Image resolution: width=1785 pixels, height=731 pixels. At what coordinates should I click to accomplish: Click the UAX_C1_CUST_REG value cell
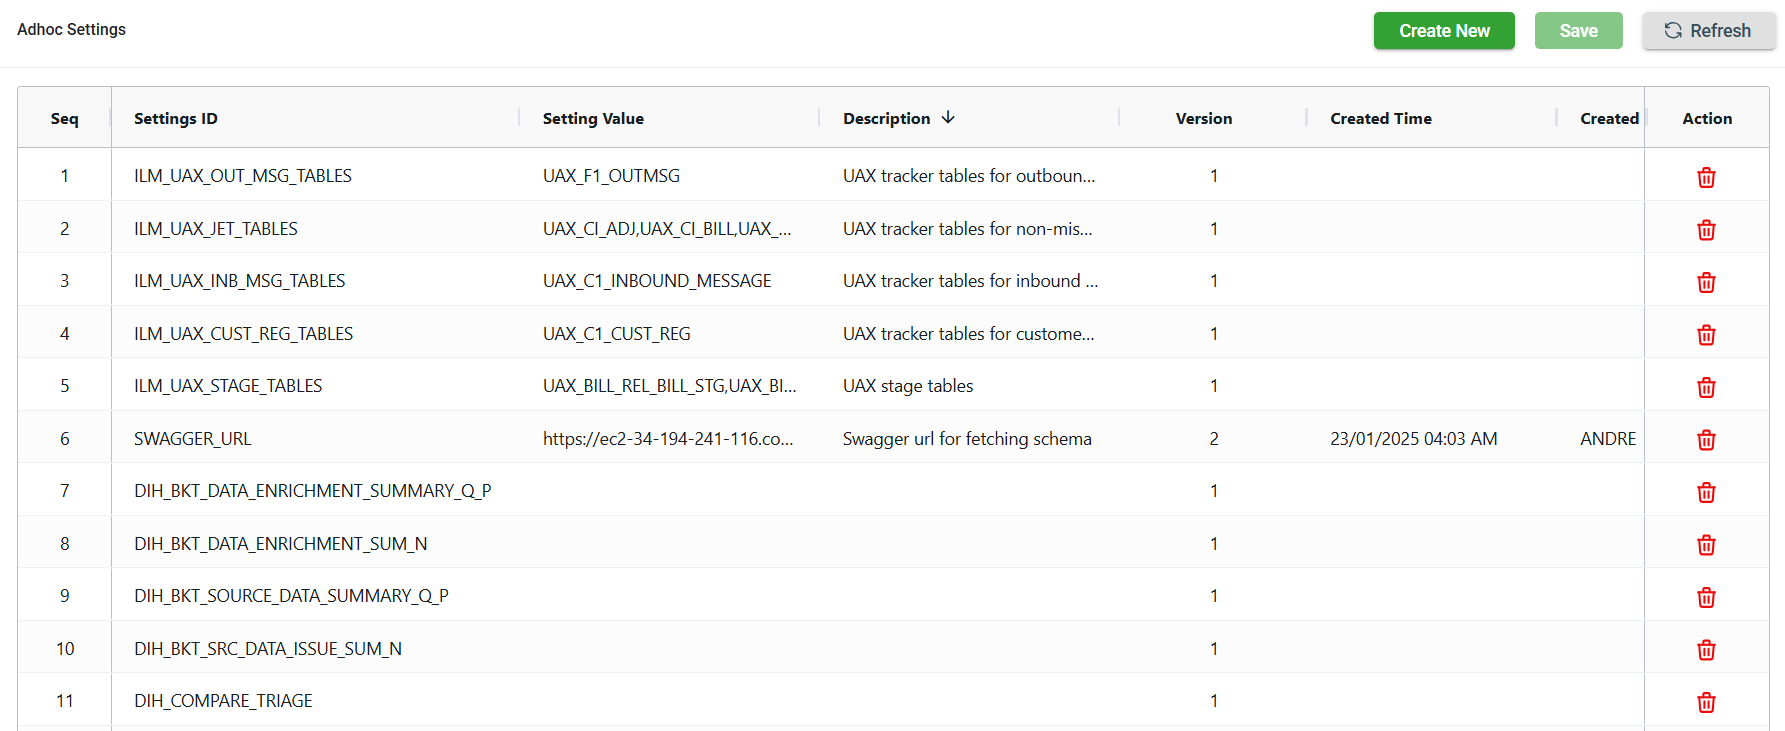616,334
